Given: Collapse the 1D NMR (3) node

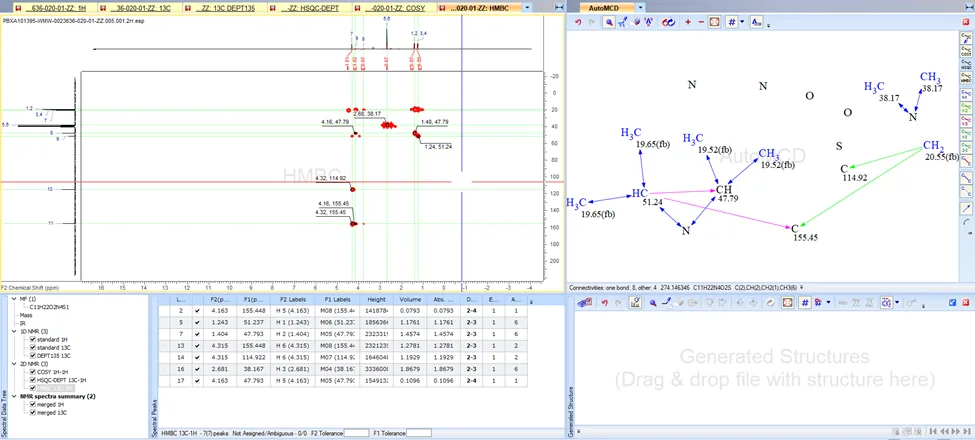Looking at the screenshot, I should 14,331.
